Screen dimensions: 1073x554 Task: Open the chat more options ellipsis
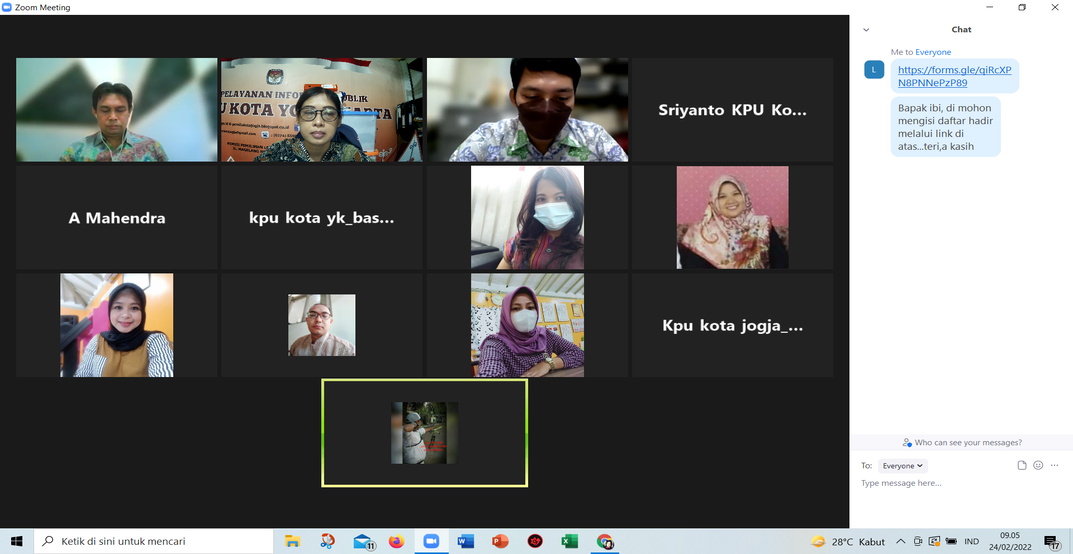[x=1054, y=466]
